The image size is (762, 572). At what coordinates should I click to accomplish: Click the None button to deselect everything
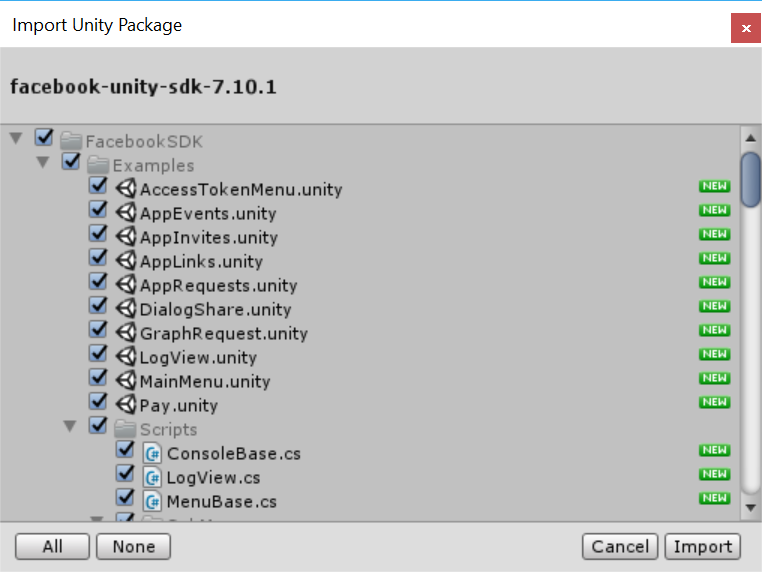(x=134, y=547)
